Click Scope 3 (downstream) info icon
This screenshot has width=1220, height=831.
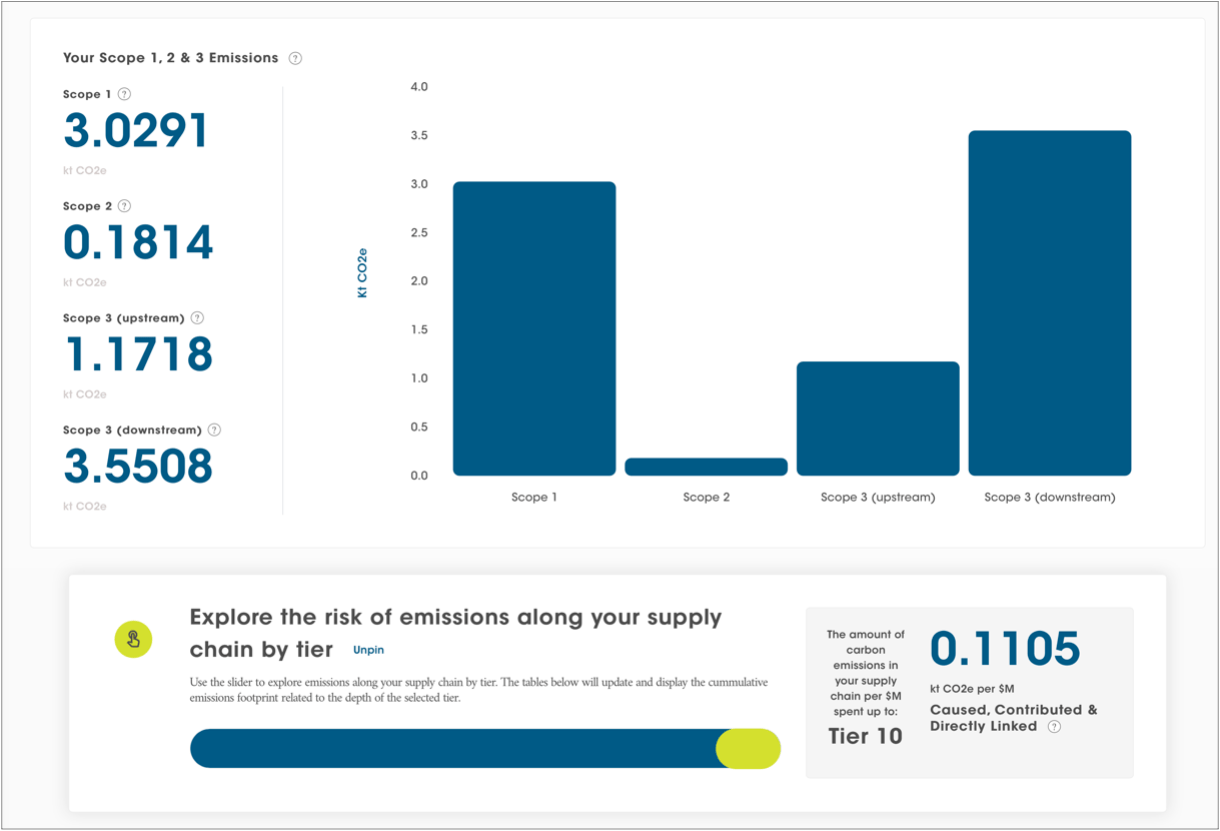click(x=214, y=430)
